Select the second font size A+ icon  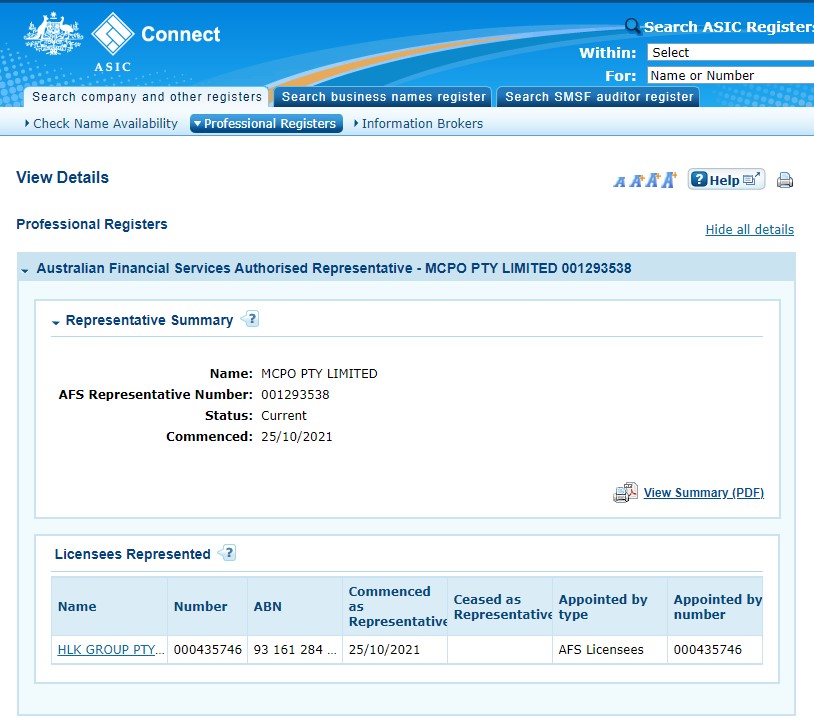(637, 181)
